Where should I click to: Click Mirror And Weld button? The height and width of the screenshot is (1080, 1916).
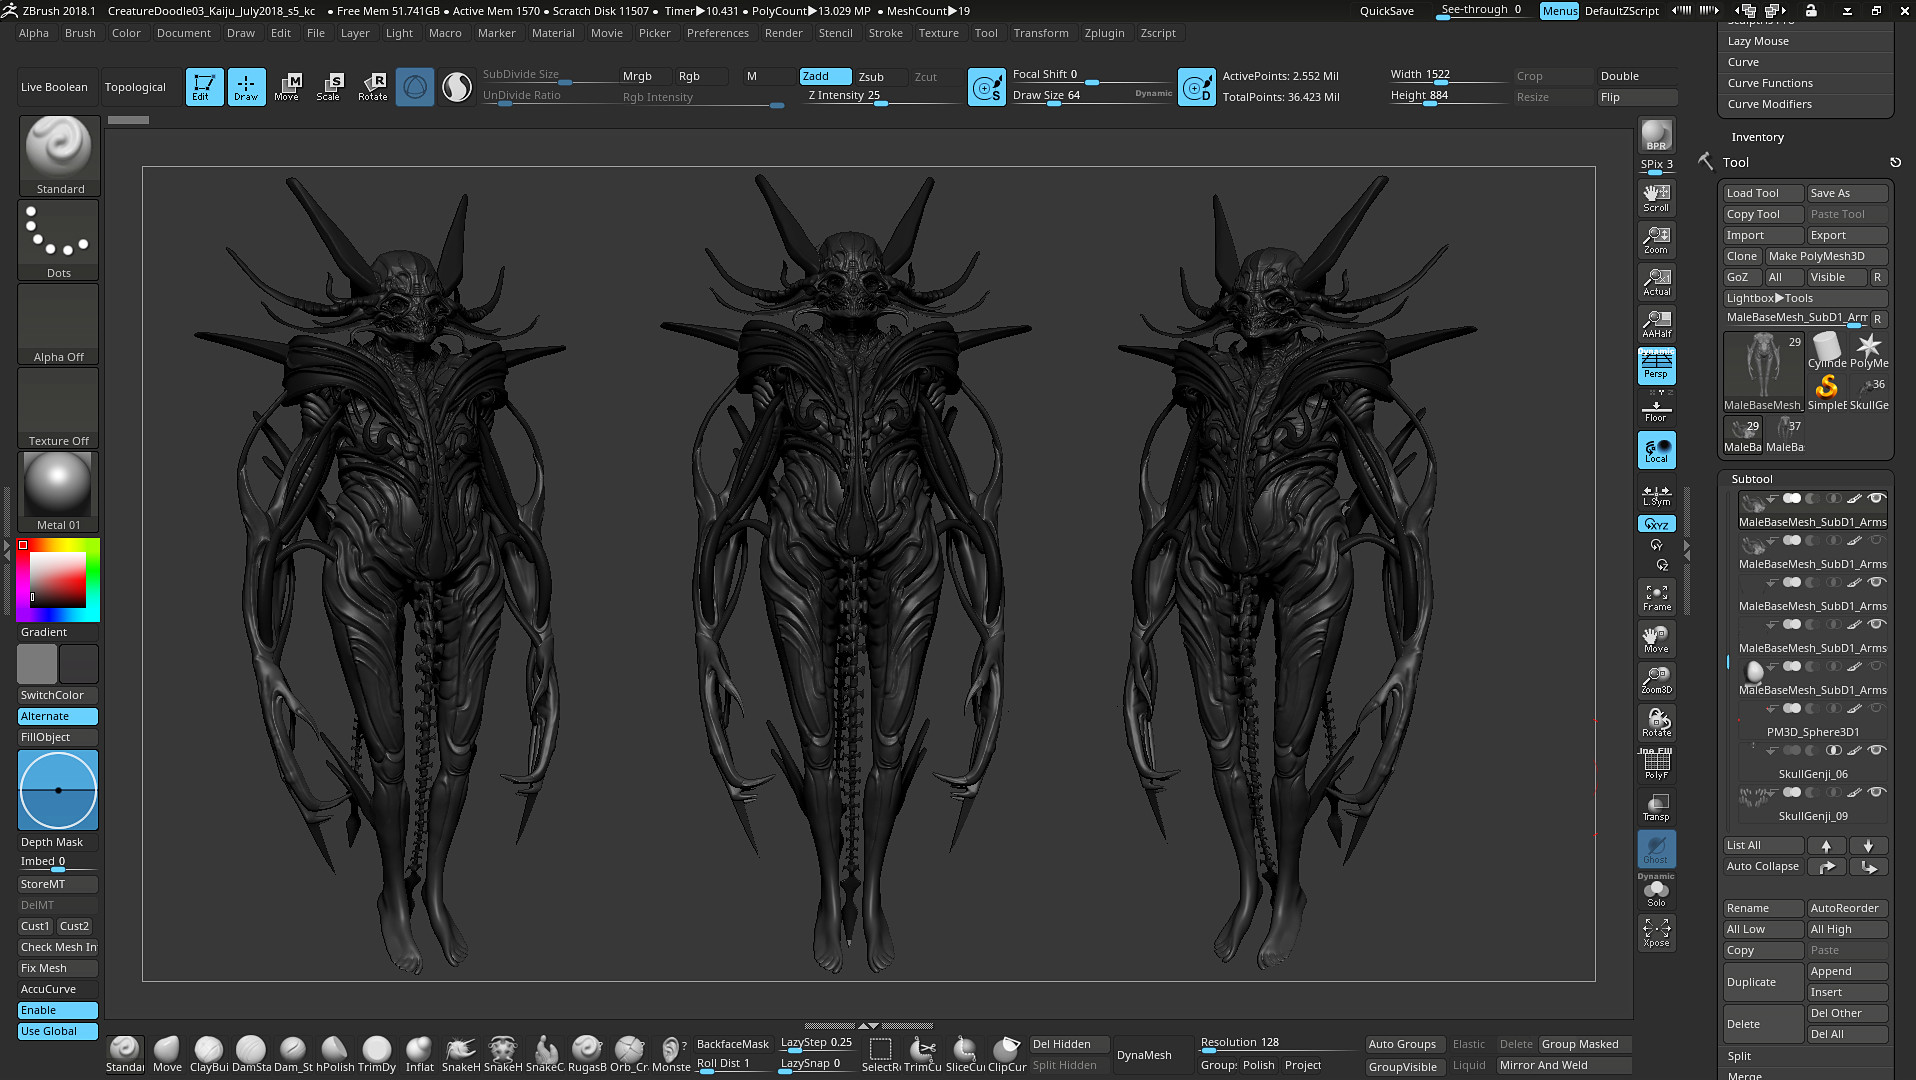pos(1565,1065)
